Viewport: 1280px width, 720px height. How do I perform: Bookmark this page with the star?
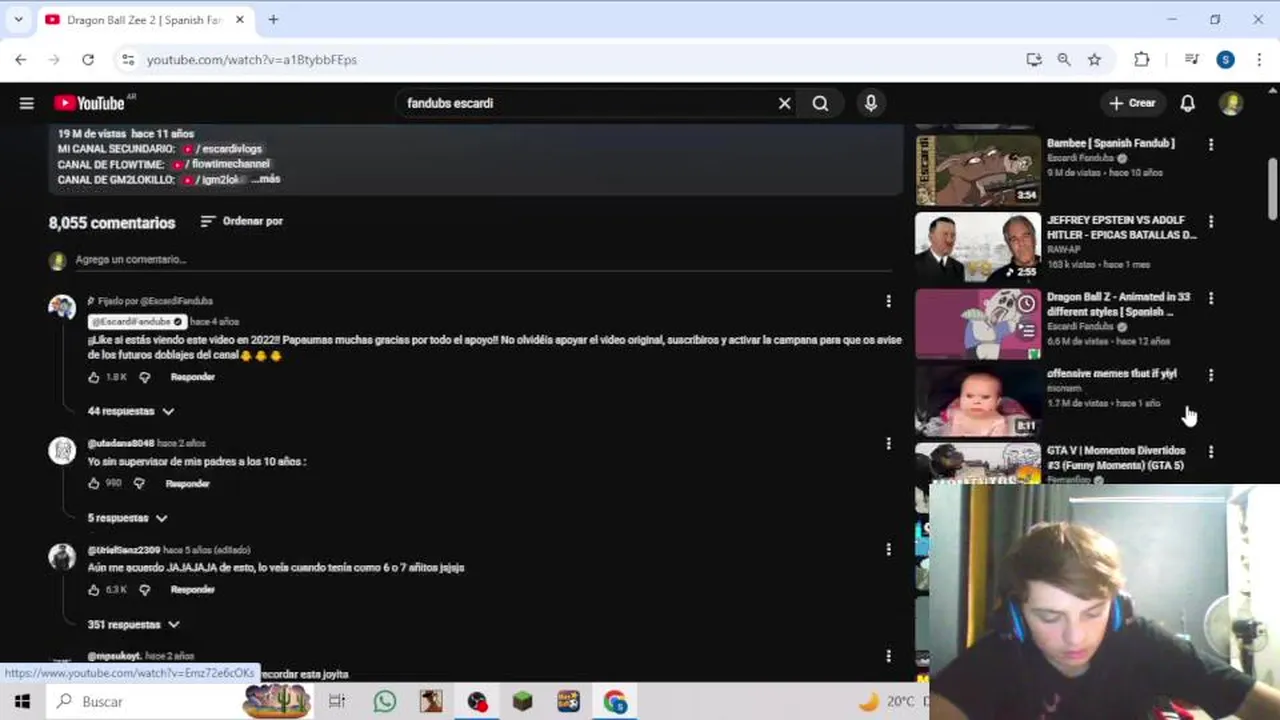pyautogui.click(x=1095, y=60)
